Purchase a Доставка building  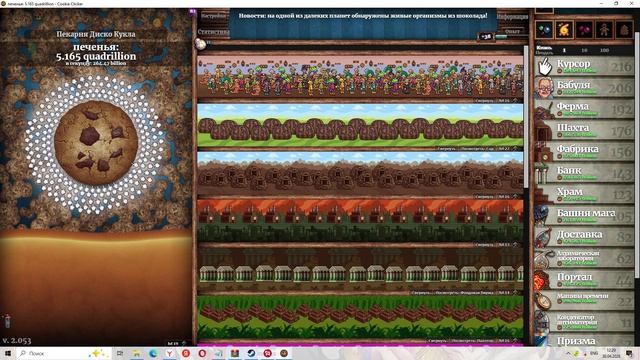[584, 236]
